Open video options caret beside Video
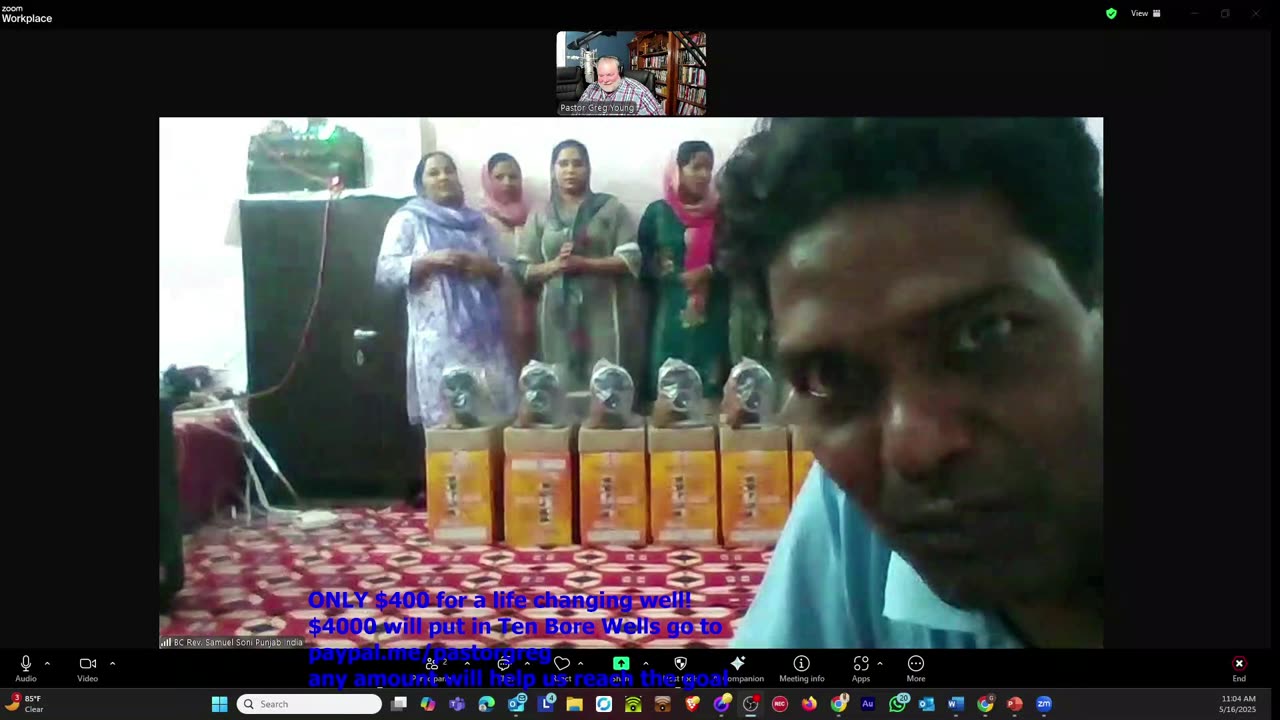The height and width of the screenshot is (720, 1280). (x=112, y=664)
